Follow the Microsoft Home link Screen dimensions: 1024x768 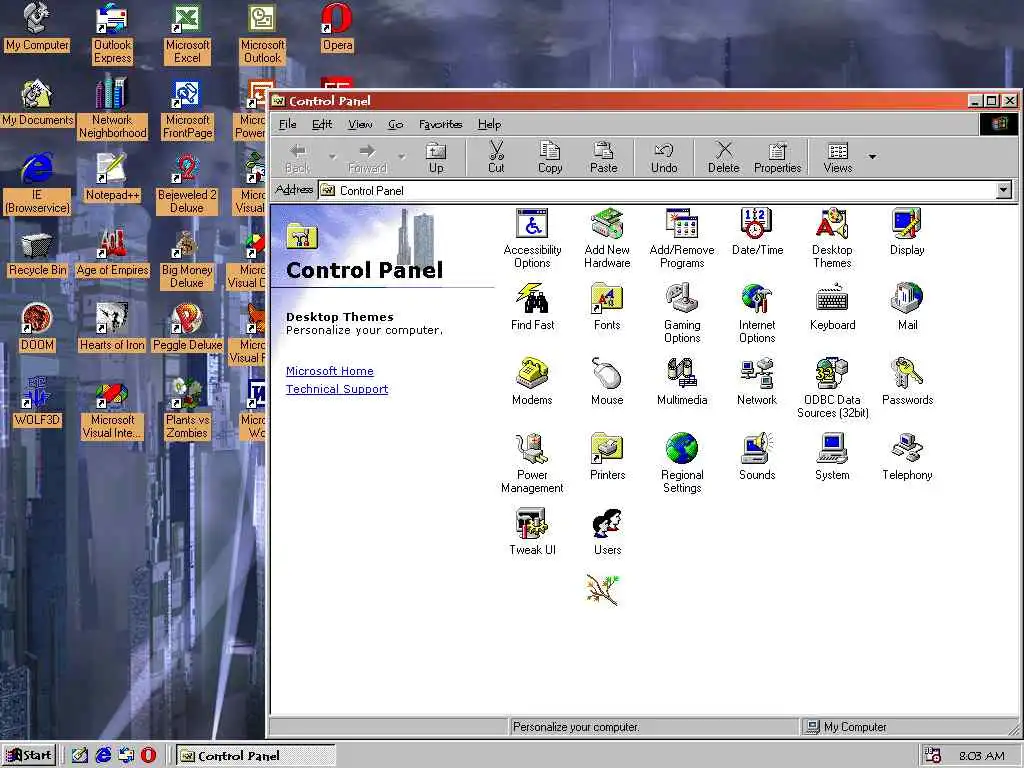click(x=329, y=371)
